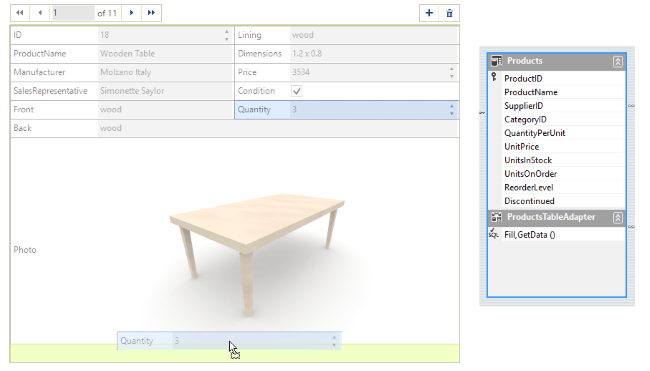Decrease the Price value with down spinner

coord(451,76)
